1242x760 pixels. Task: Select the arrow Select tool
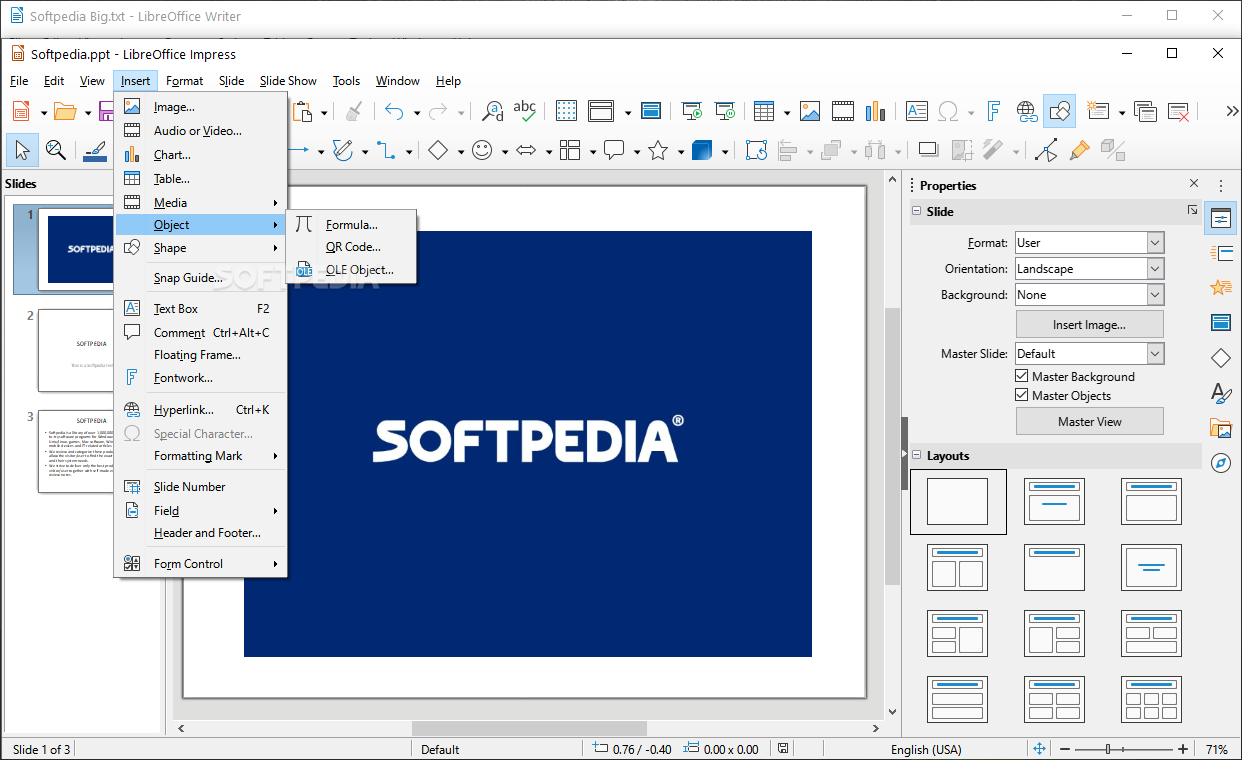click(22, 150)
